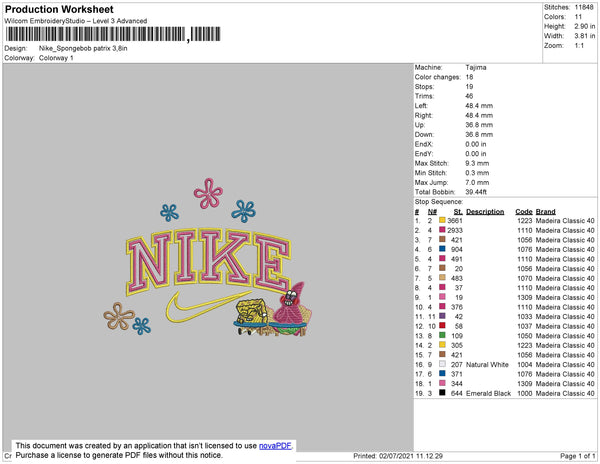
Task: Click thread code '1004' in row 16
Action: click(x=525, y=365)
